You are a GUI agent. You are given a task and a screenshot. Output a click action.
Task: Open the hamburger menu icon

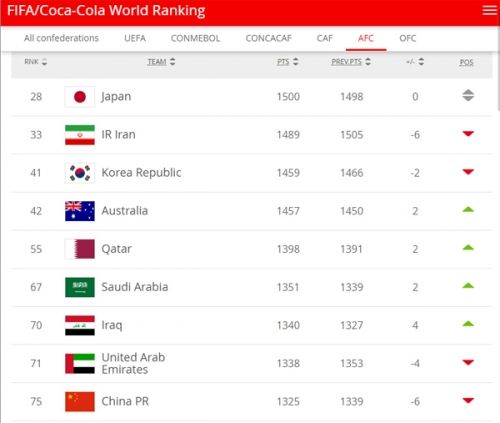pos(489,10)
